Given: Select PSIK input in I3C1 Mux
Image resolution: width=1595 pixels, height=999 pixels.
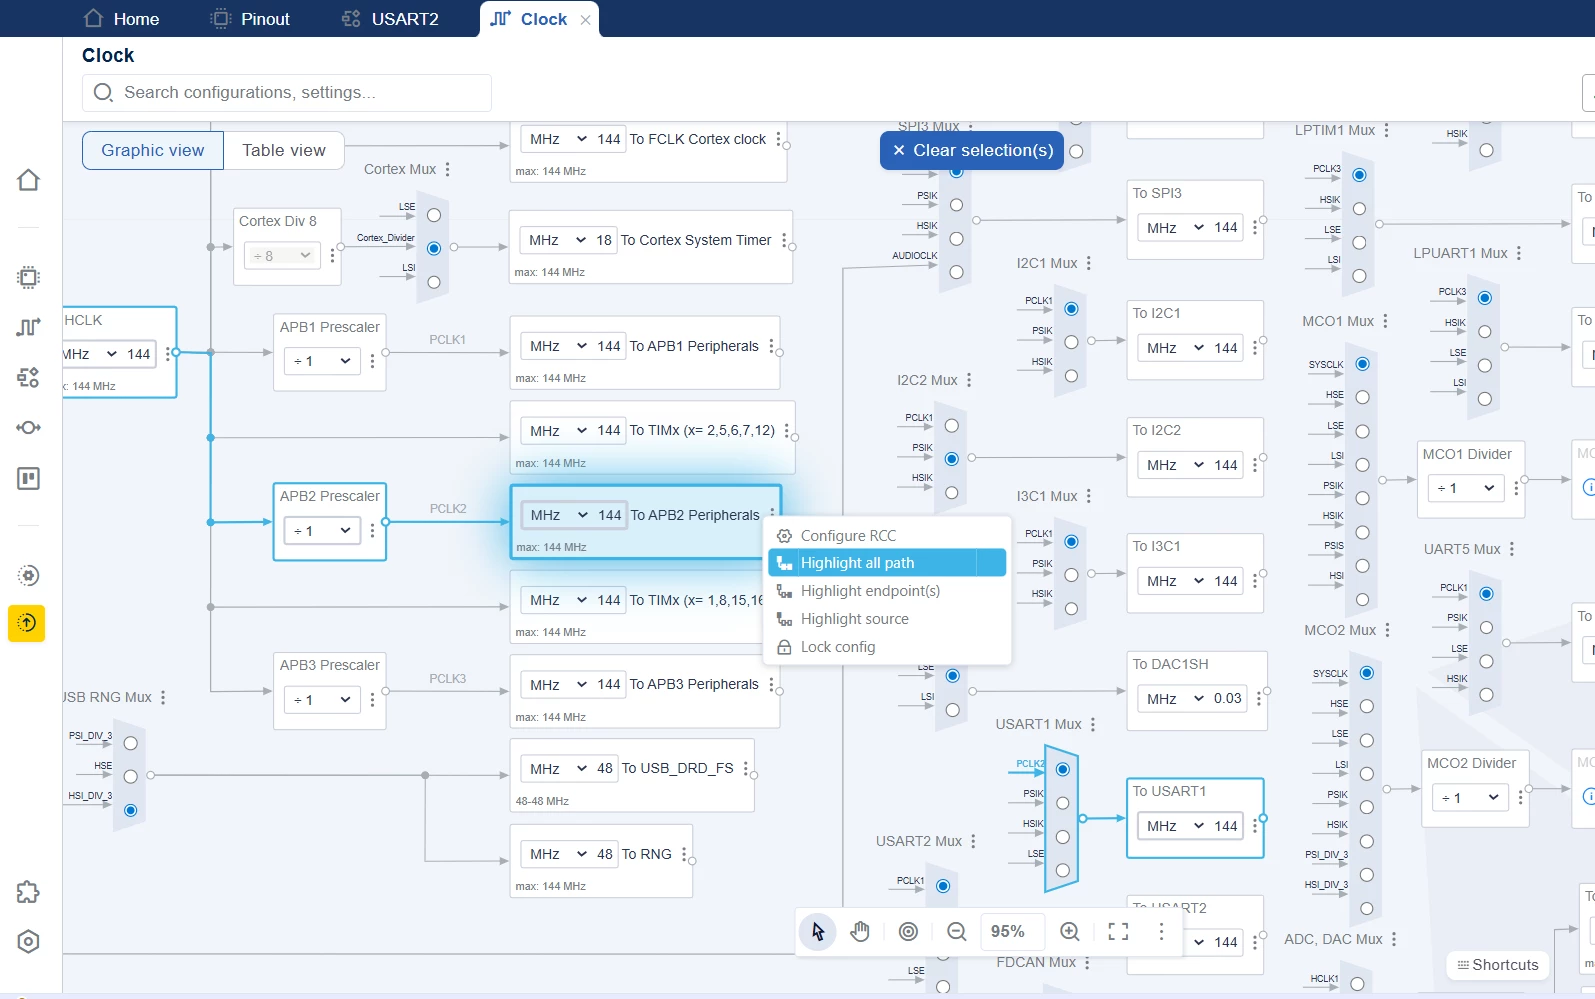Looking at the screenshot, I should 1071,575.
